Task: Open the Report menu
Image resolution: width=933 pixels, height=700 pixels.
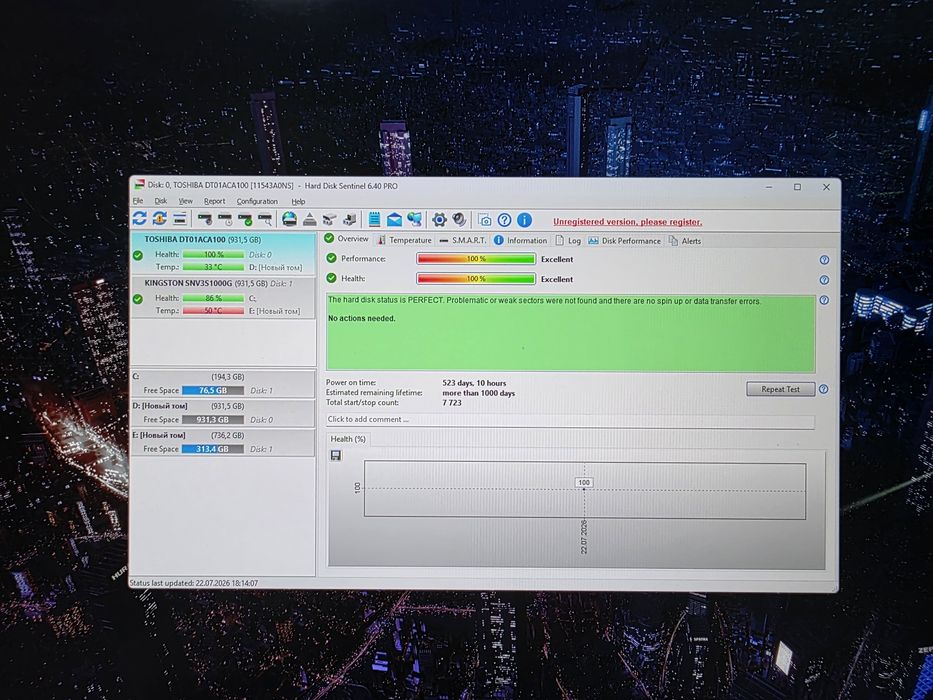Action: [x=214, y=201]
